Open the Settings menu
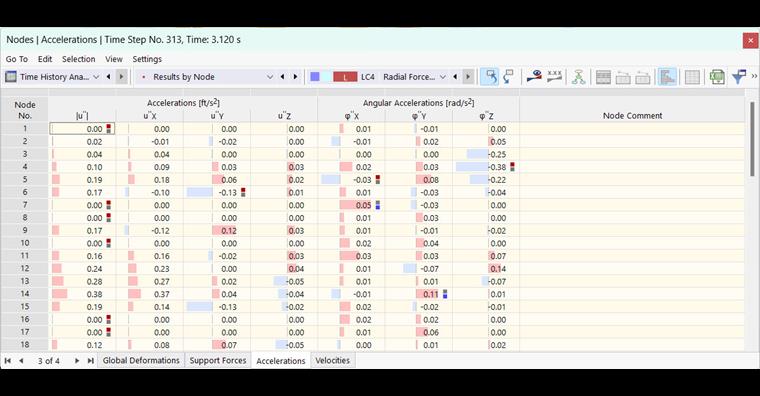760x396 pixels. (x=147, y=59)
